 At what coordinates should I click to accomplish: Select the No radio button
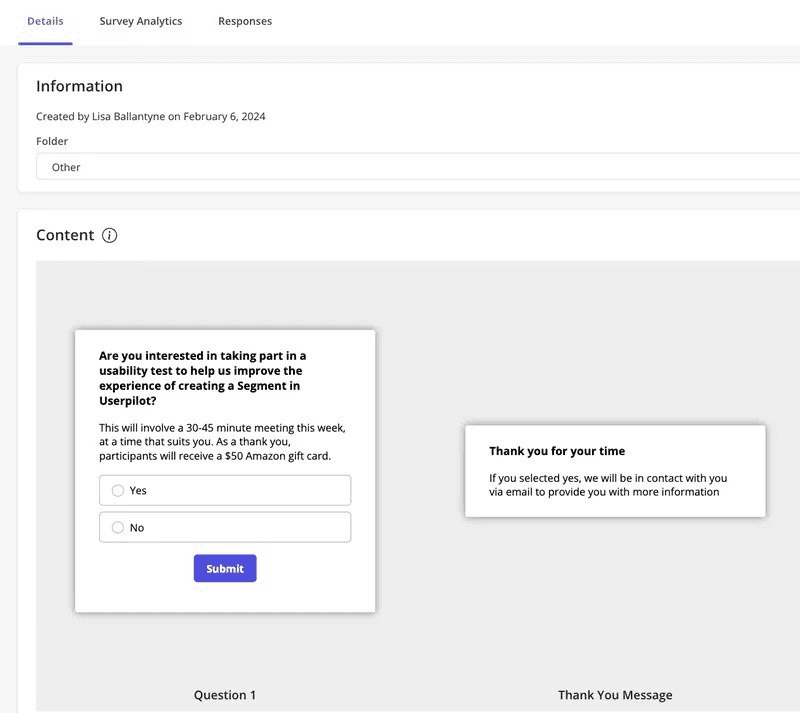point(118,527)
